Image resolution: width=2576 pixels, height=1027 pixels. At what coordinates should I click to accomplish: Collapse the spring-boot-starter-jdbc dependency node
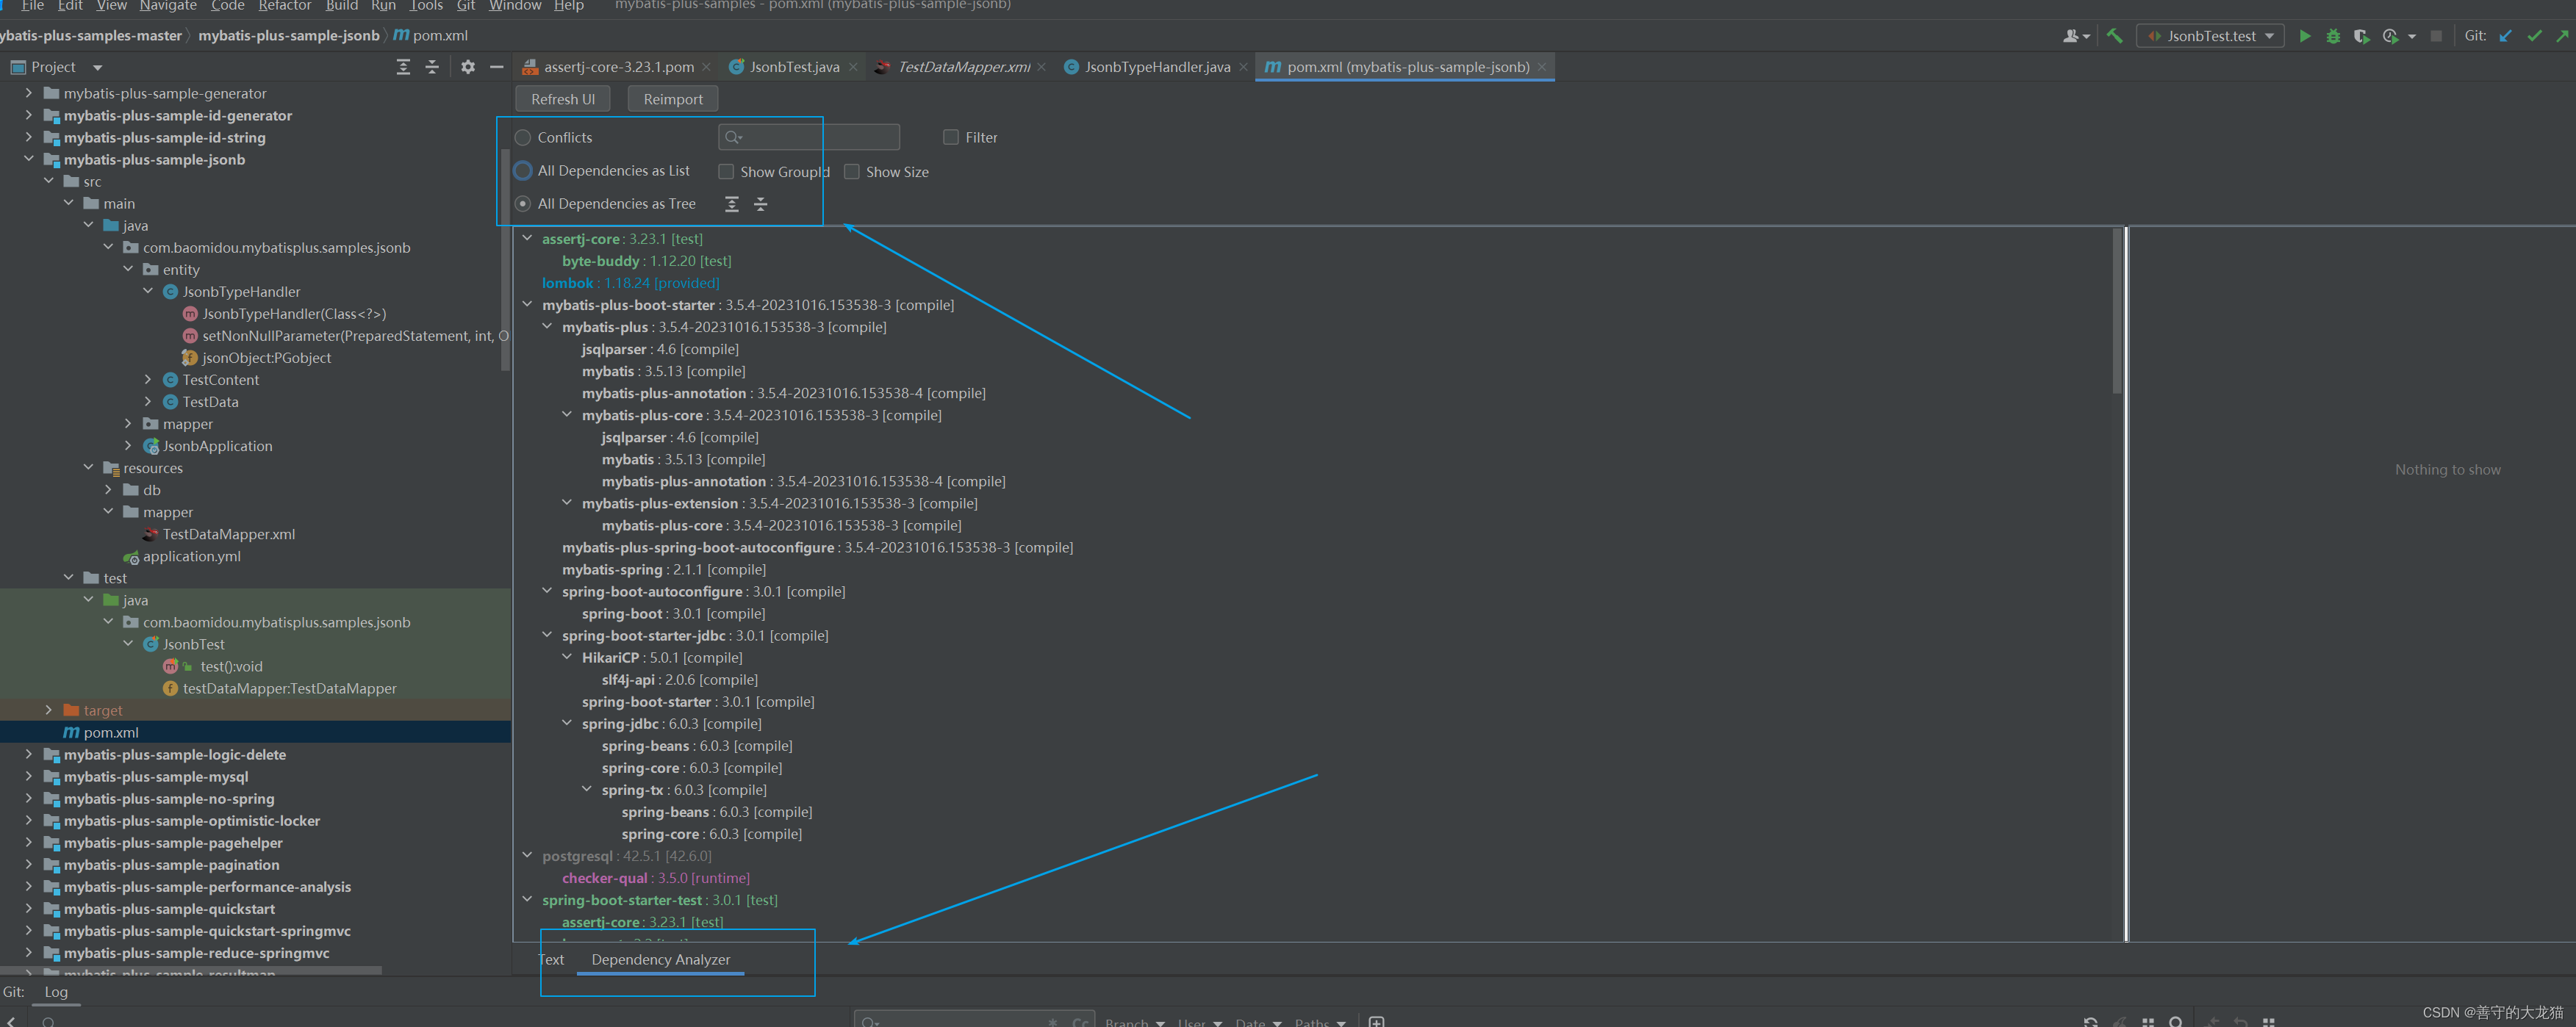pos(547,635)
